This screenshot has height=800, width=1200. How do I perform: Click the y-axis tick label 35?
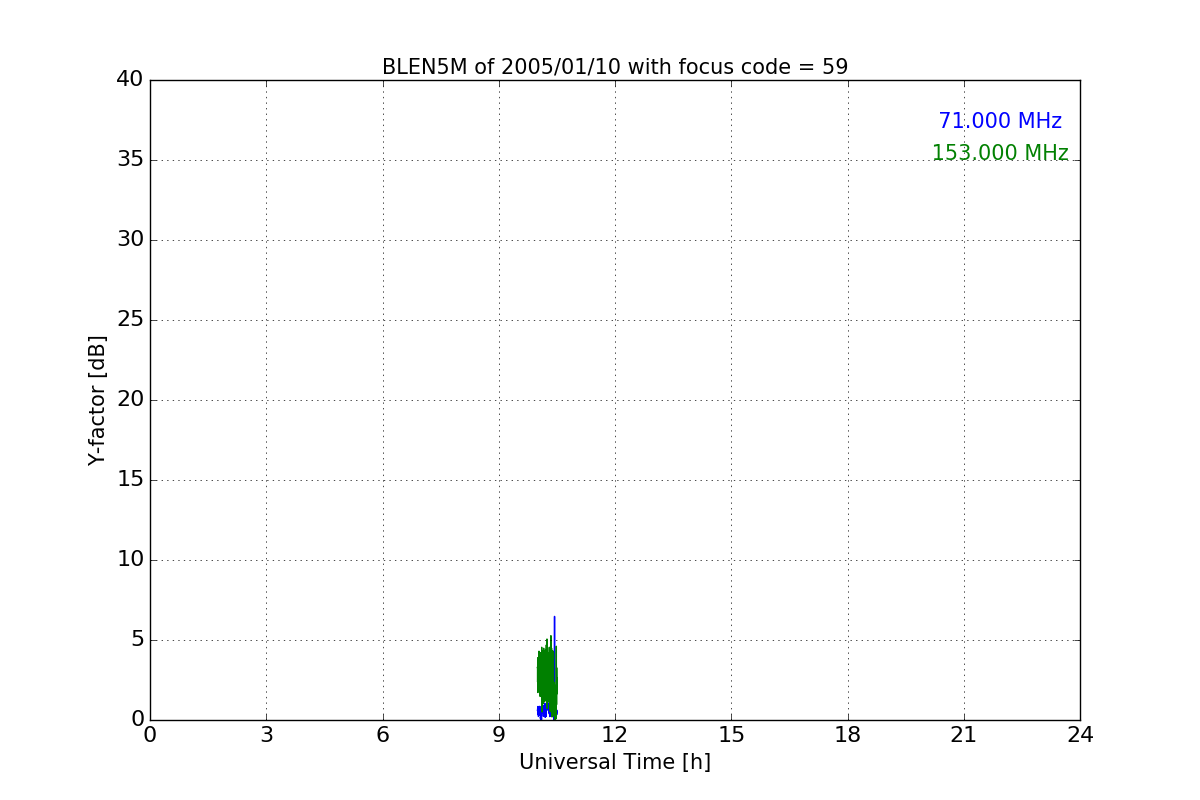pyautogui.click(x=130, y=160)
